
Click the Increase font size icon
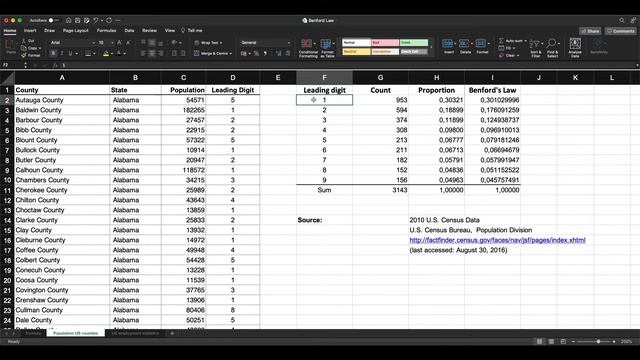pyautogui.click(x=120, y=42)
